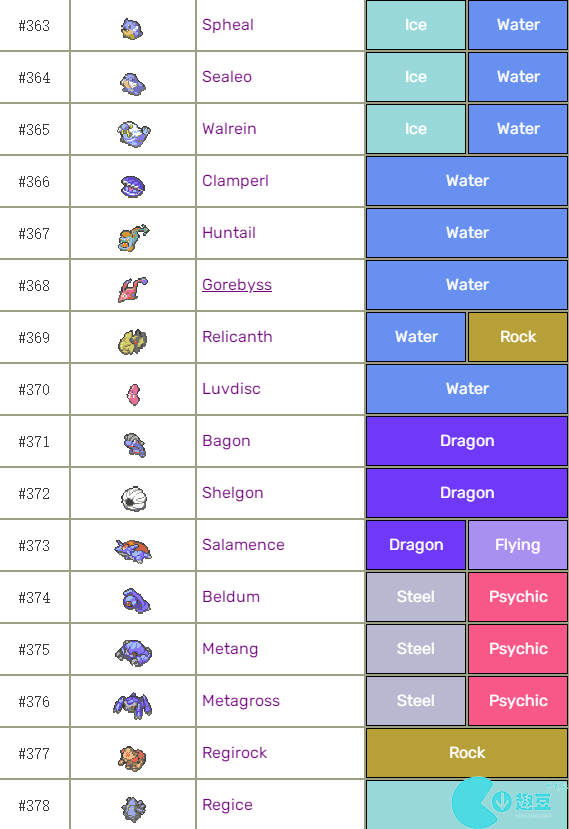Click the Gorebyss sprite icon
Screen dimensions: 569x829
click(132, 289)
